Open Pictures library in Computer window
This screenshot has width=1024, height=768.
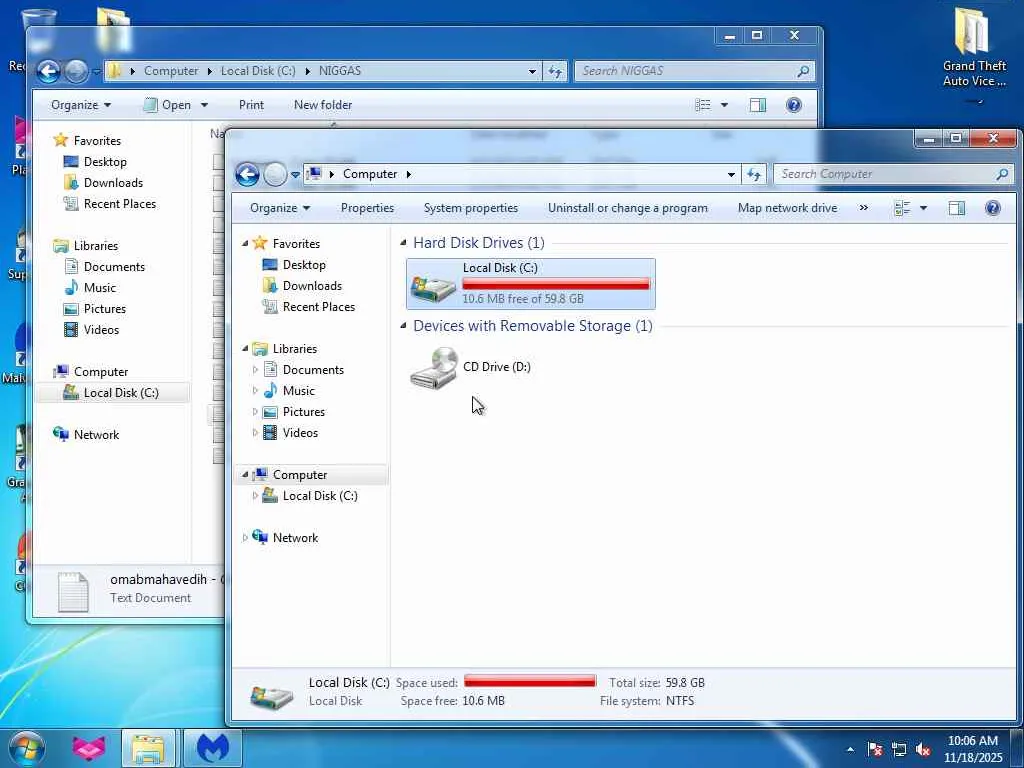(303, 412)
